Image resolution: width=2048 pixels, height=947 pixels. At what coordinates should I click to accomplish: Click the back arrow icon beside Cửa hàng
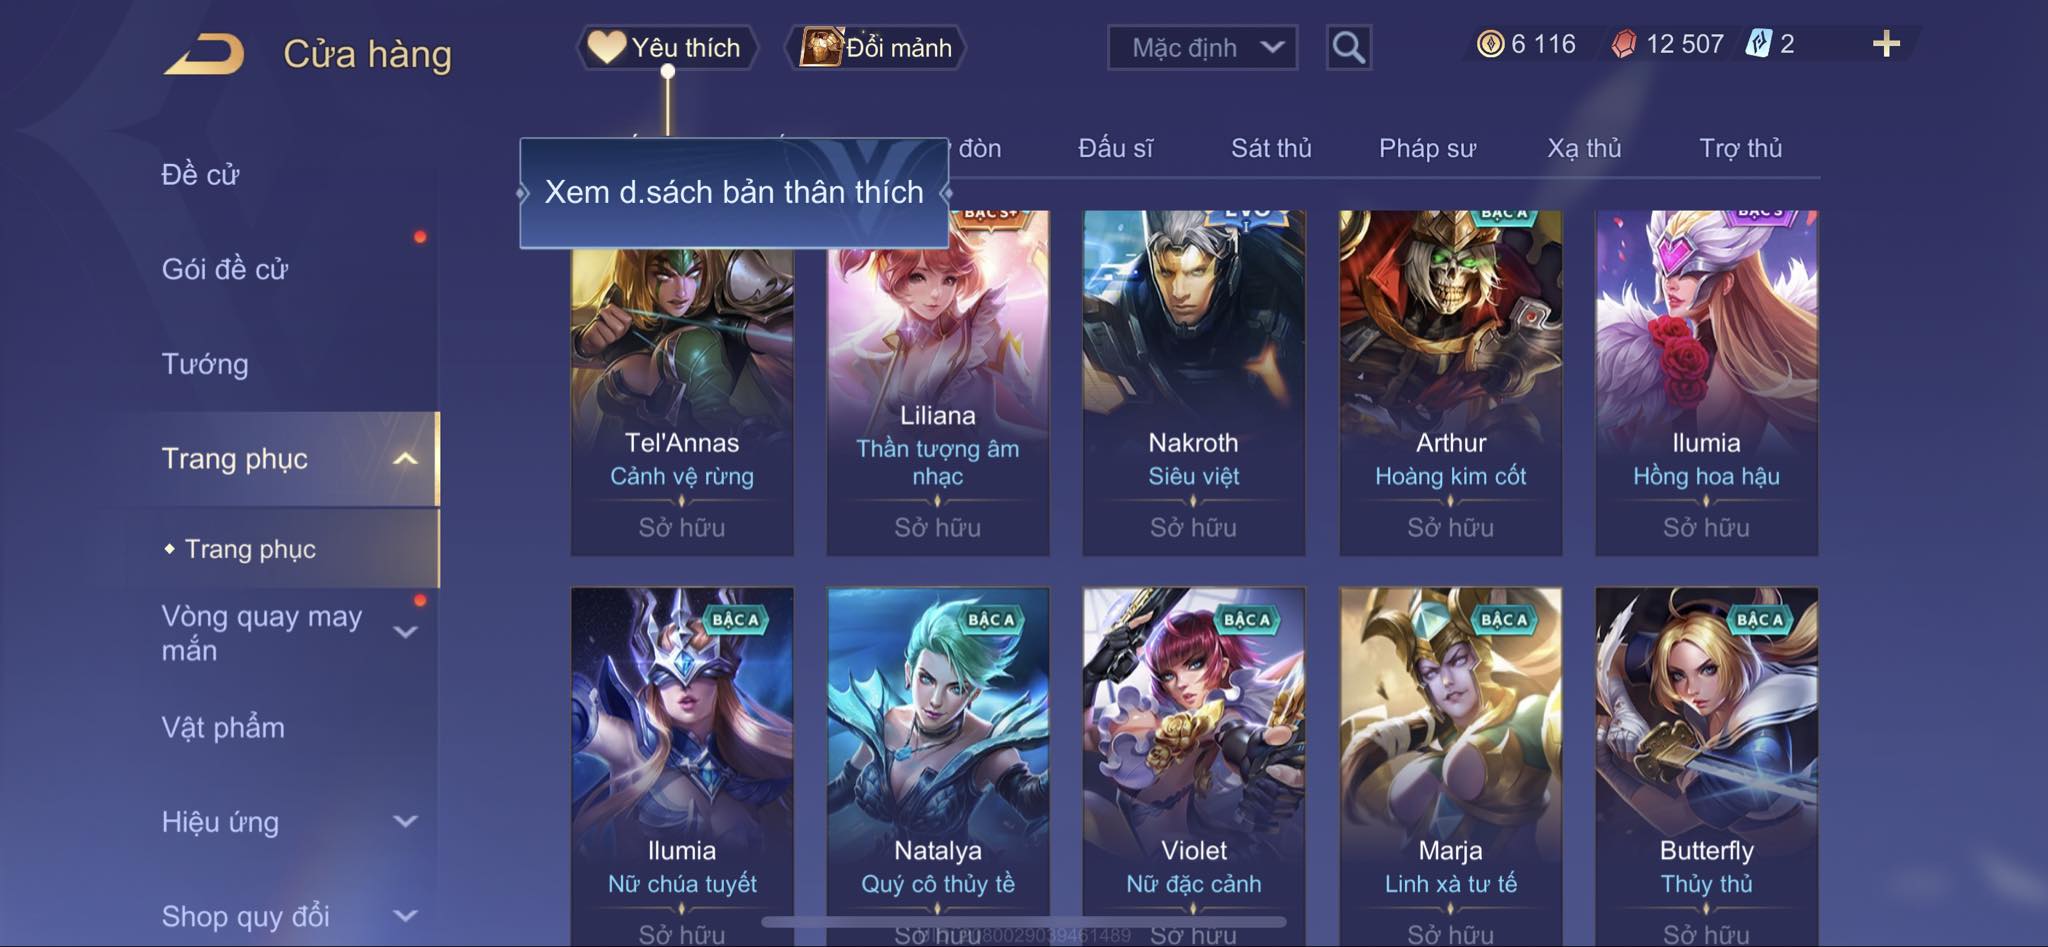click(205, 53)
